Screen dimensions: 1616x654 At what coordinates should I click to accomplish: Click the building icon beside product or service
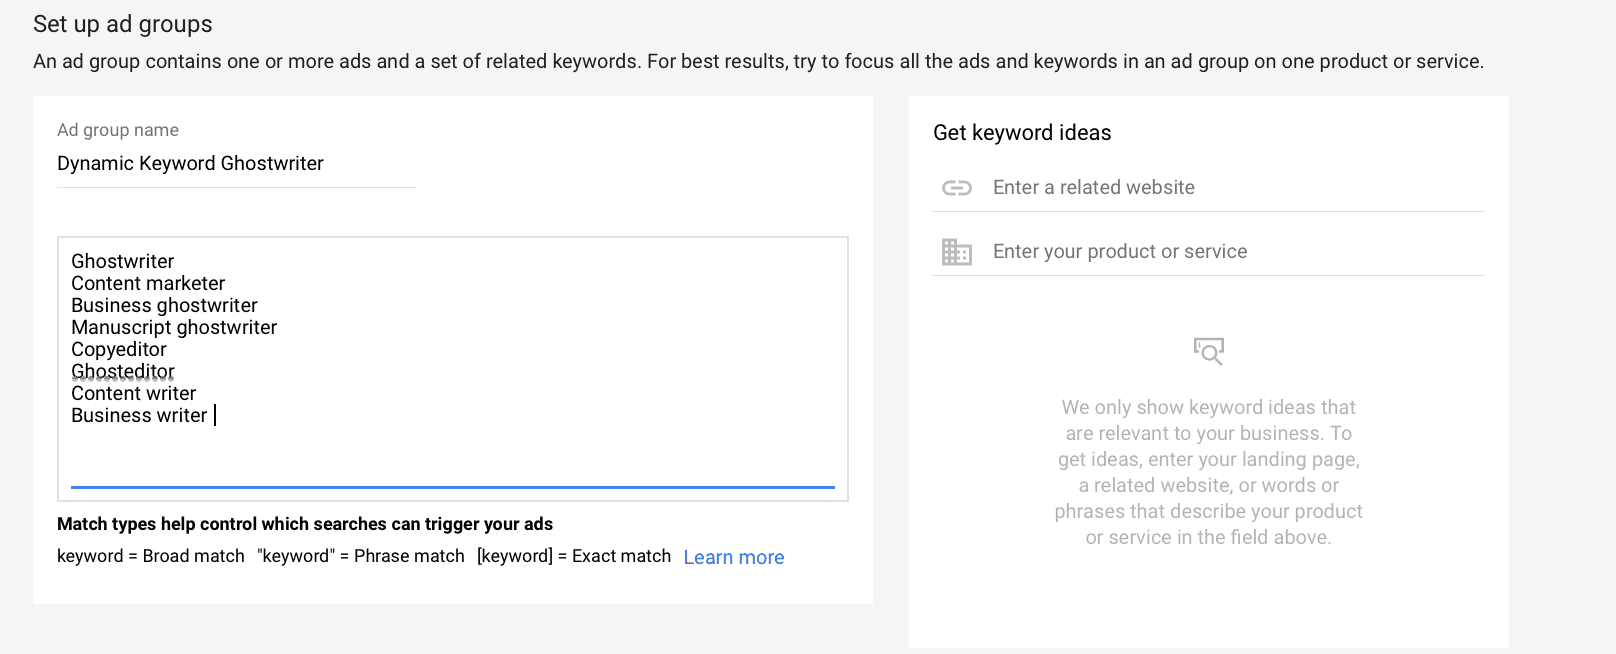tap(957, 252)
